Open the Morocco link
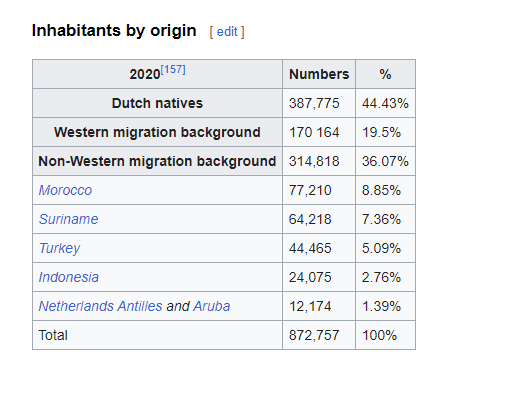 point(65,190)
